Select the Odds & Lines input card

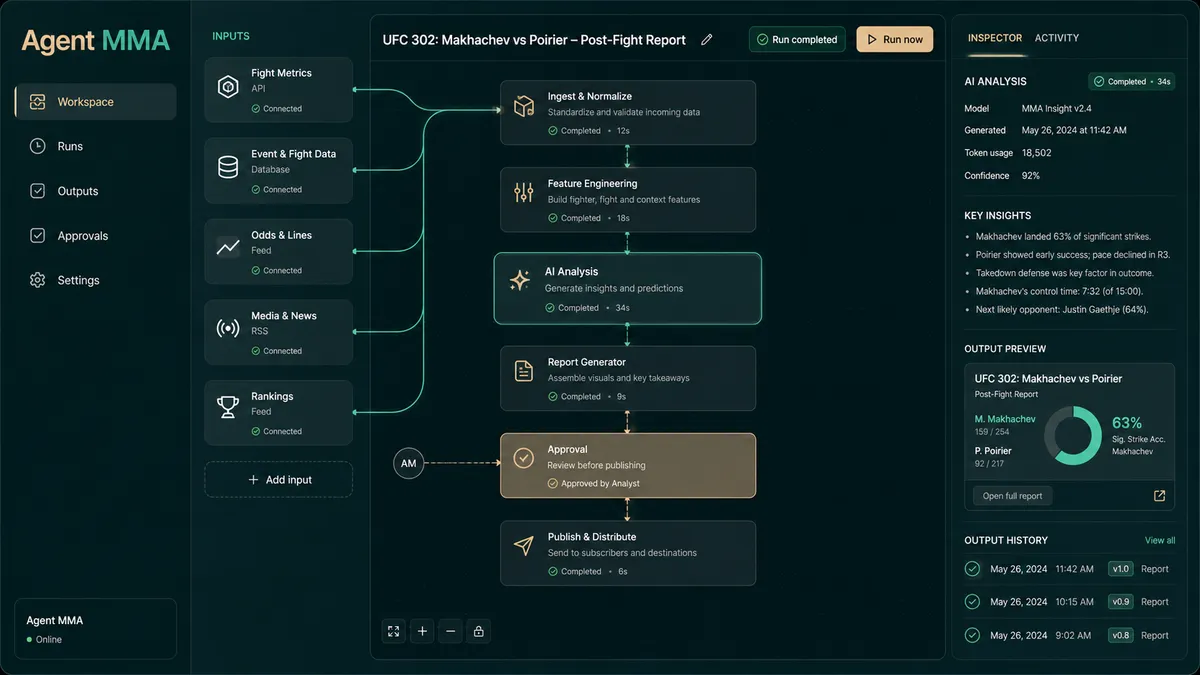(279, 252)
